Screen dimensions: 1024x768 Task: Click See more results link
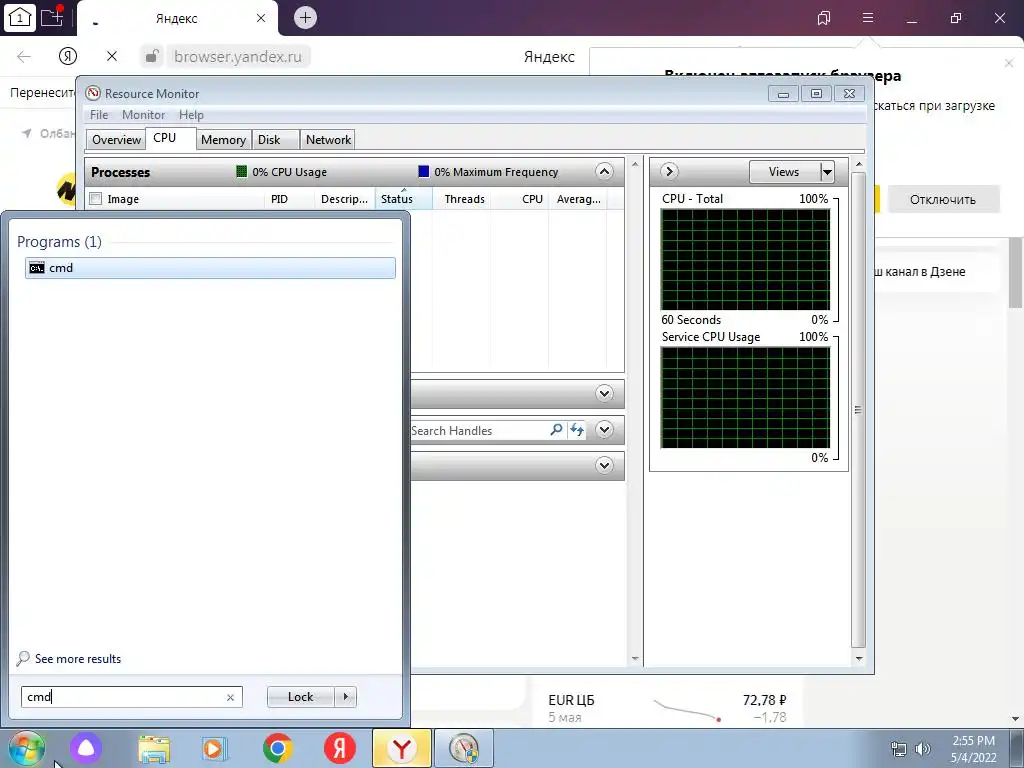pos(78,659)
